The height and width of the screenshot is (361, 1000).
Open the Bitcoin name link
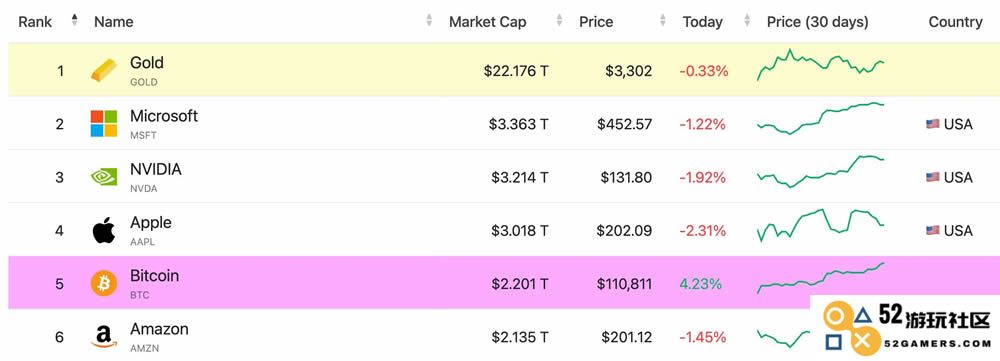pos(154,276)
